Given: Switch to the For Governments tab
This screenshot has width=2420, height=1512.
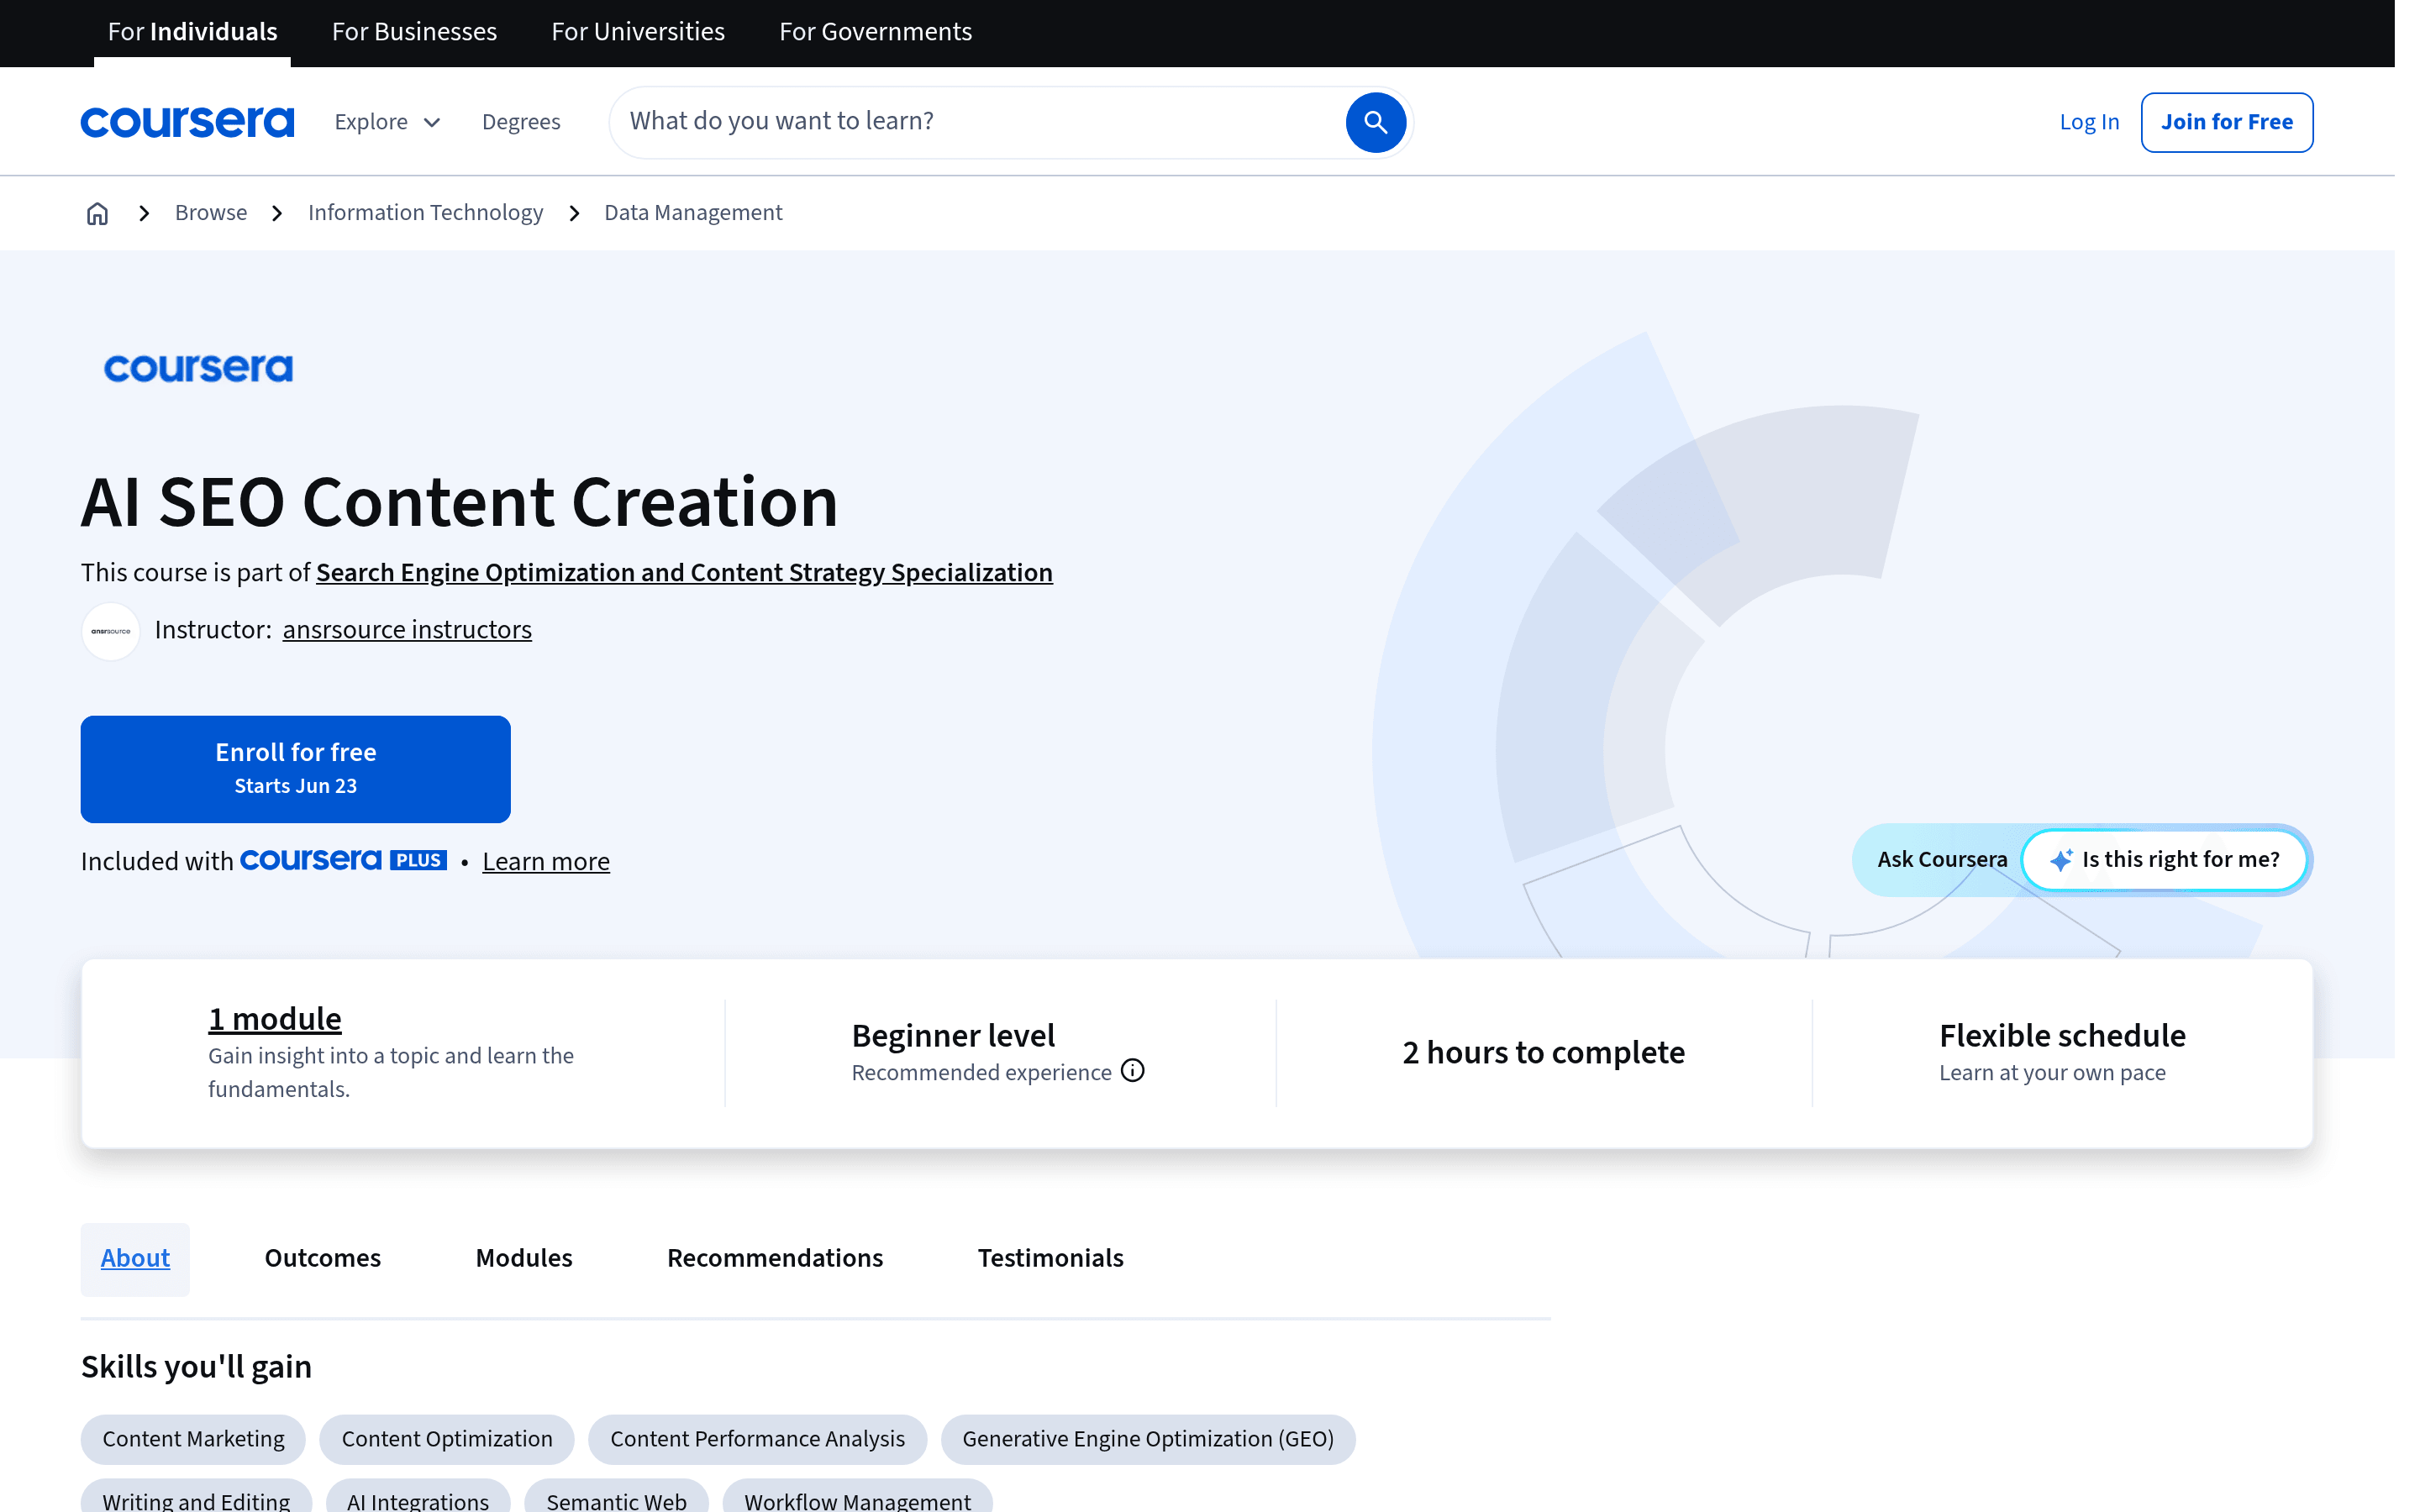Looking at the screenshot, I should (875, 32).
